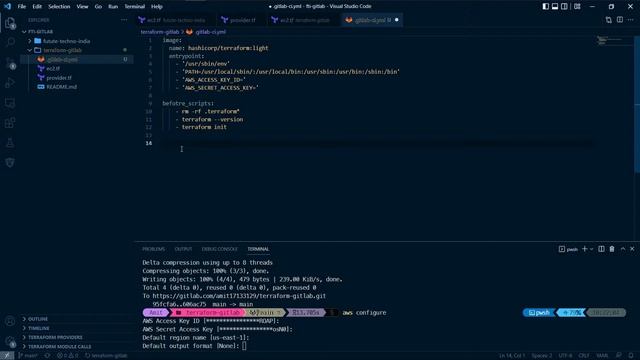Click the remote window indicator in status bar

(7, 356)
